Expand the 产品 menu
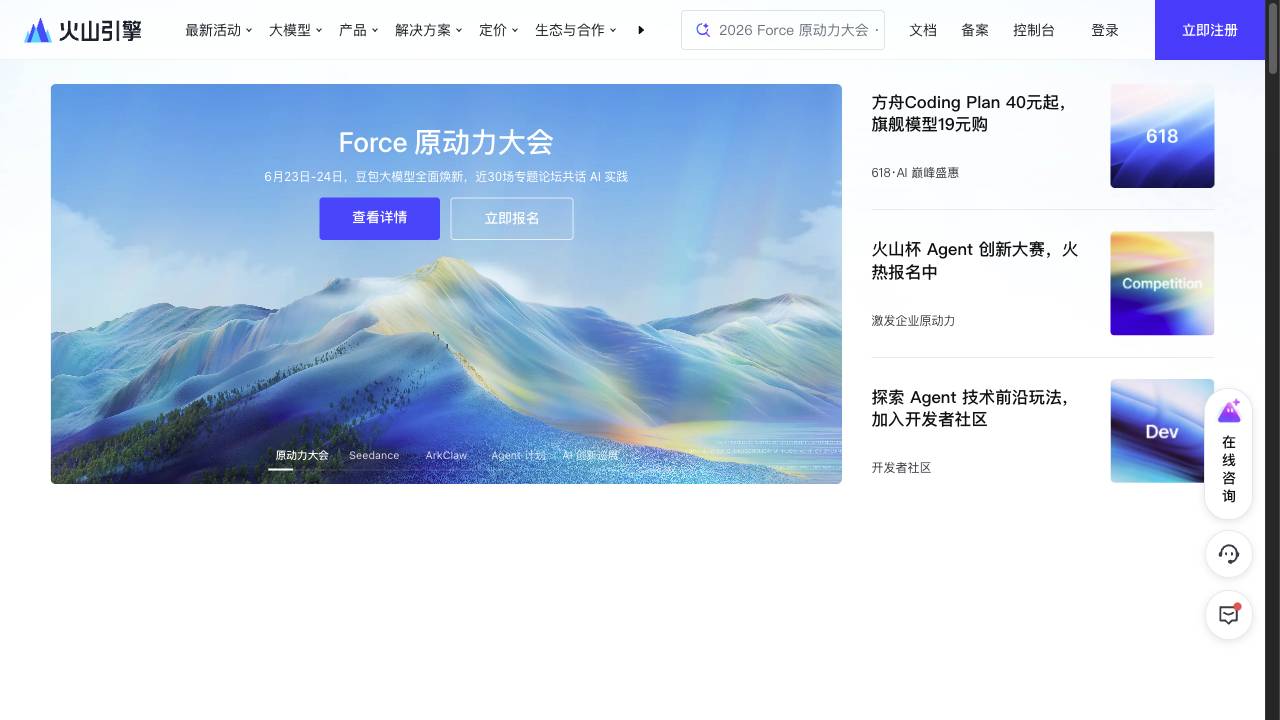1280x720 pixels. 358,30
